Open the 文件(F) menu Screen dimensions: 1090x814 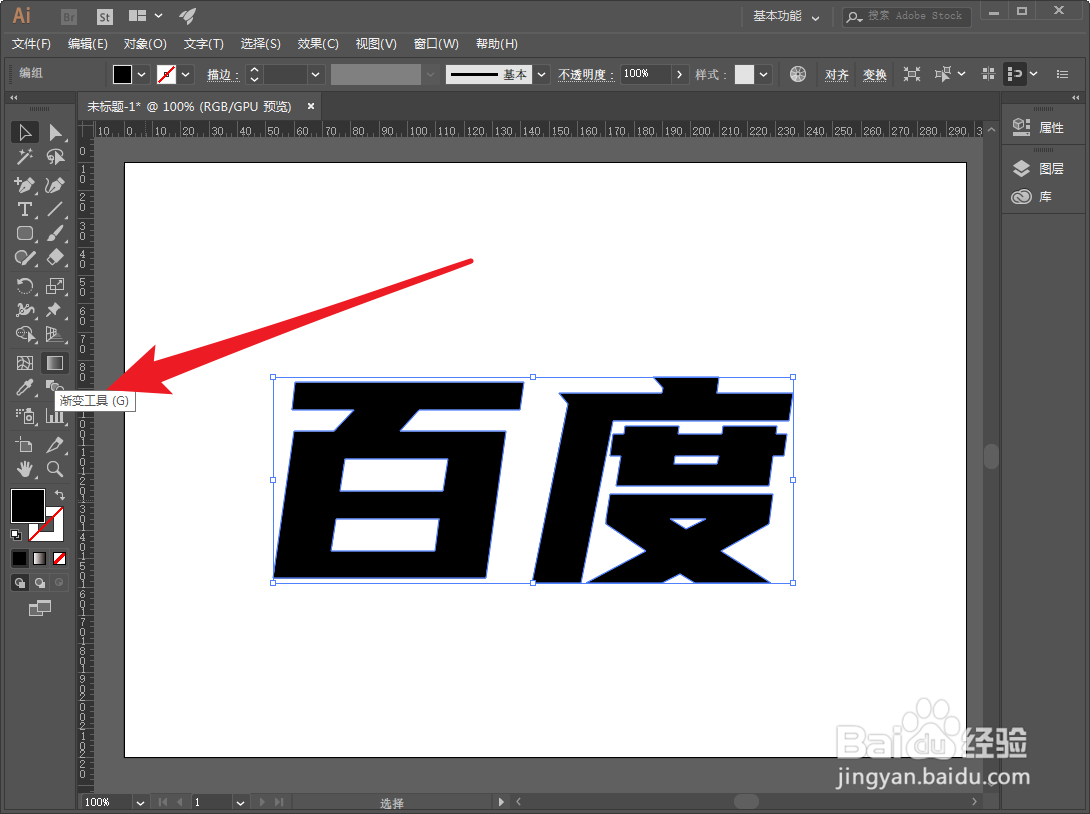coord(31,44)
